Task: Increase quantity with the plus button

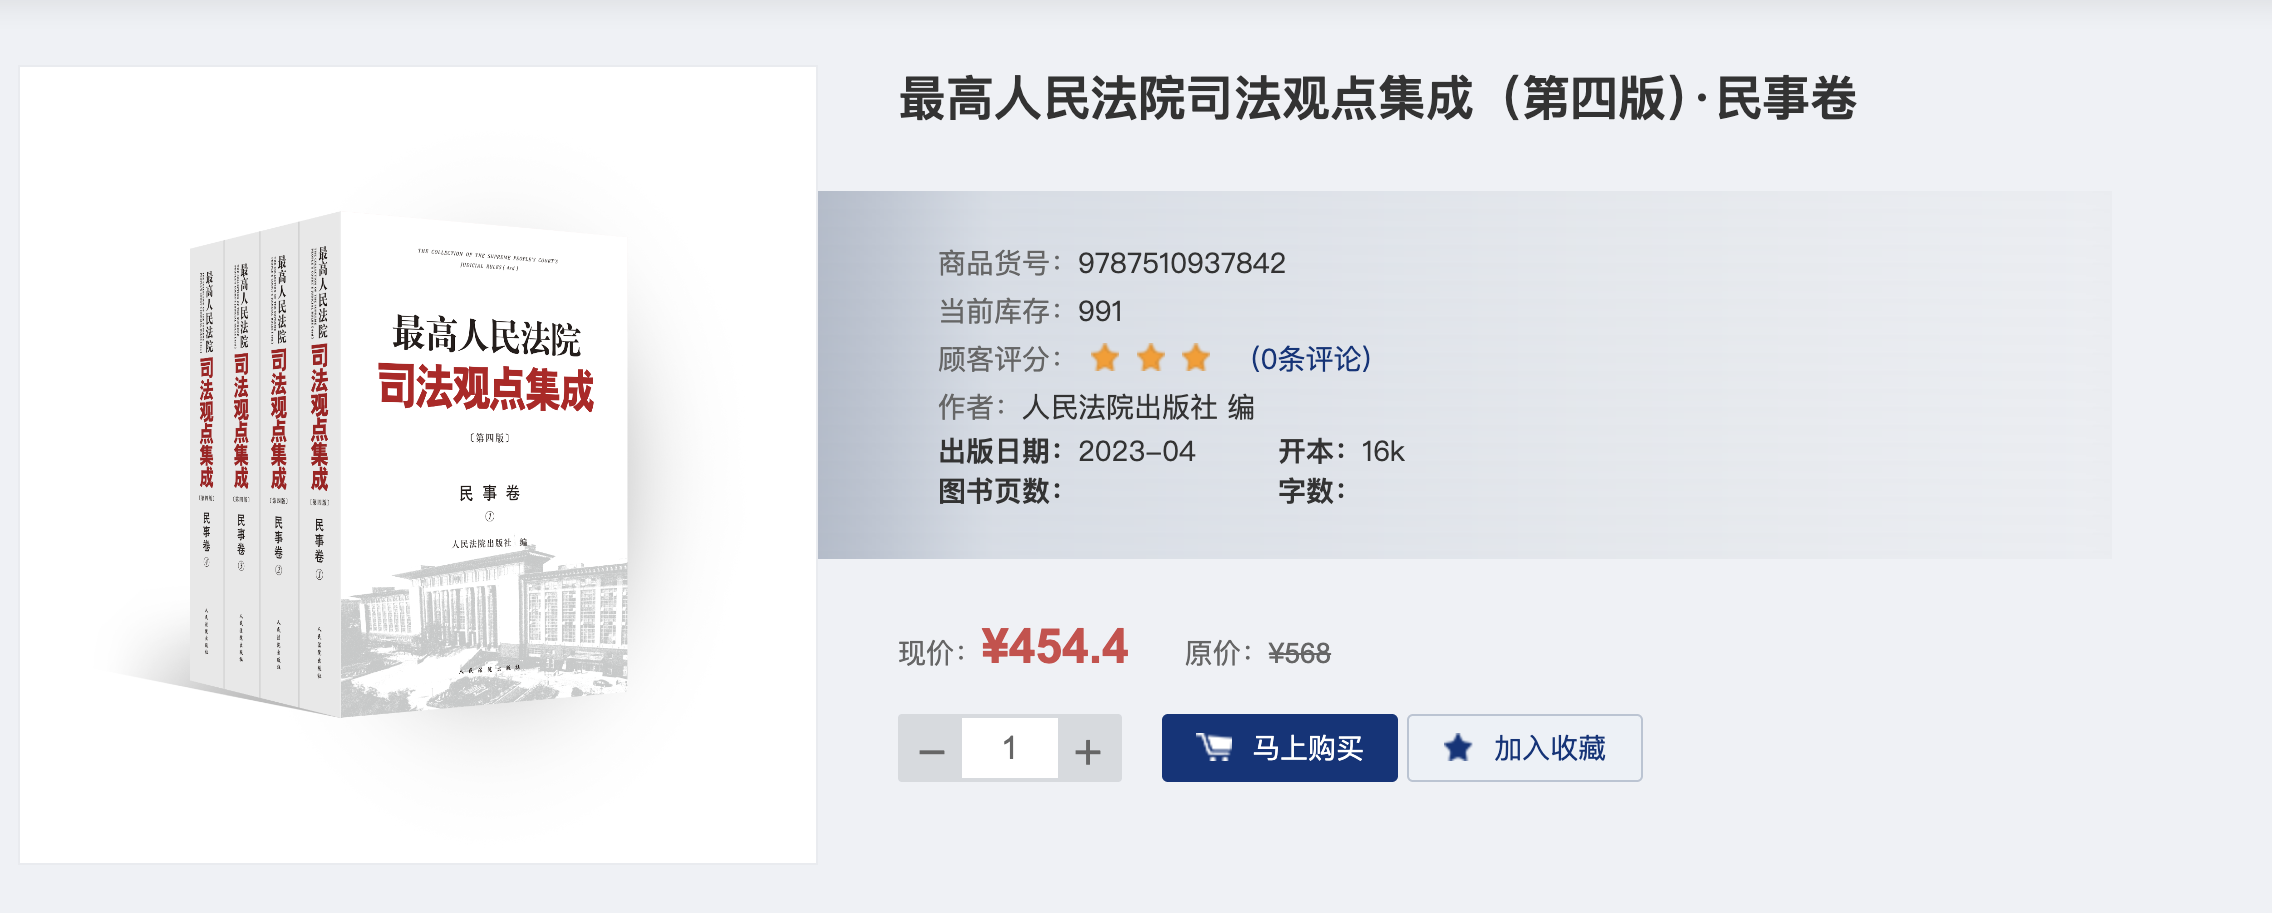Action: [1089, 748]
